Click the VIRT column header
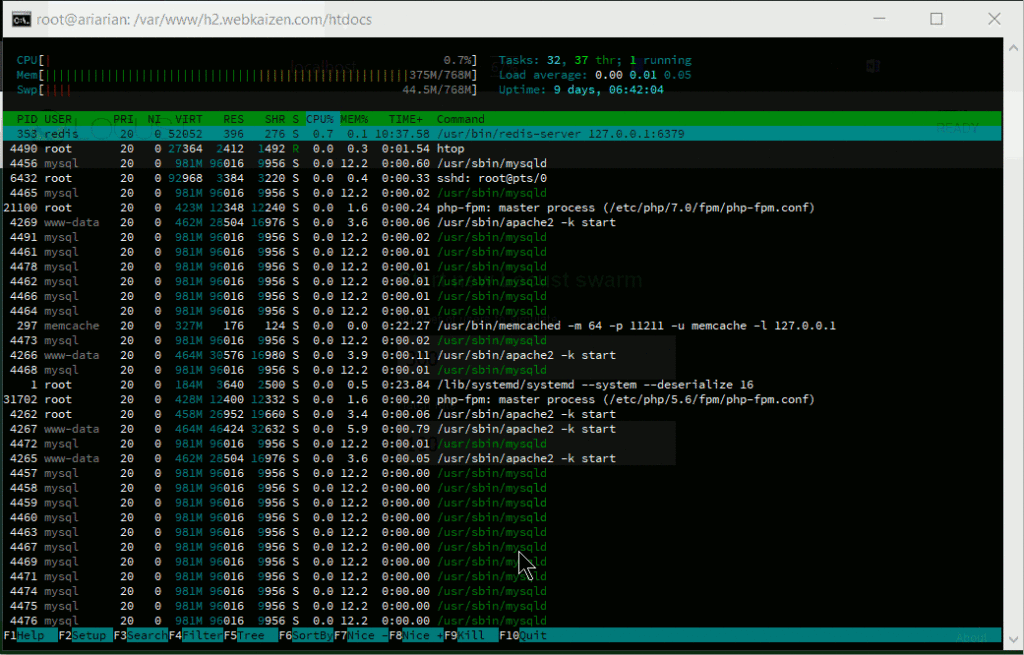The image size is (1024, 655). [189, 119]
